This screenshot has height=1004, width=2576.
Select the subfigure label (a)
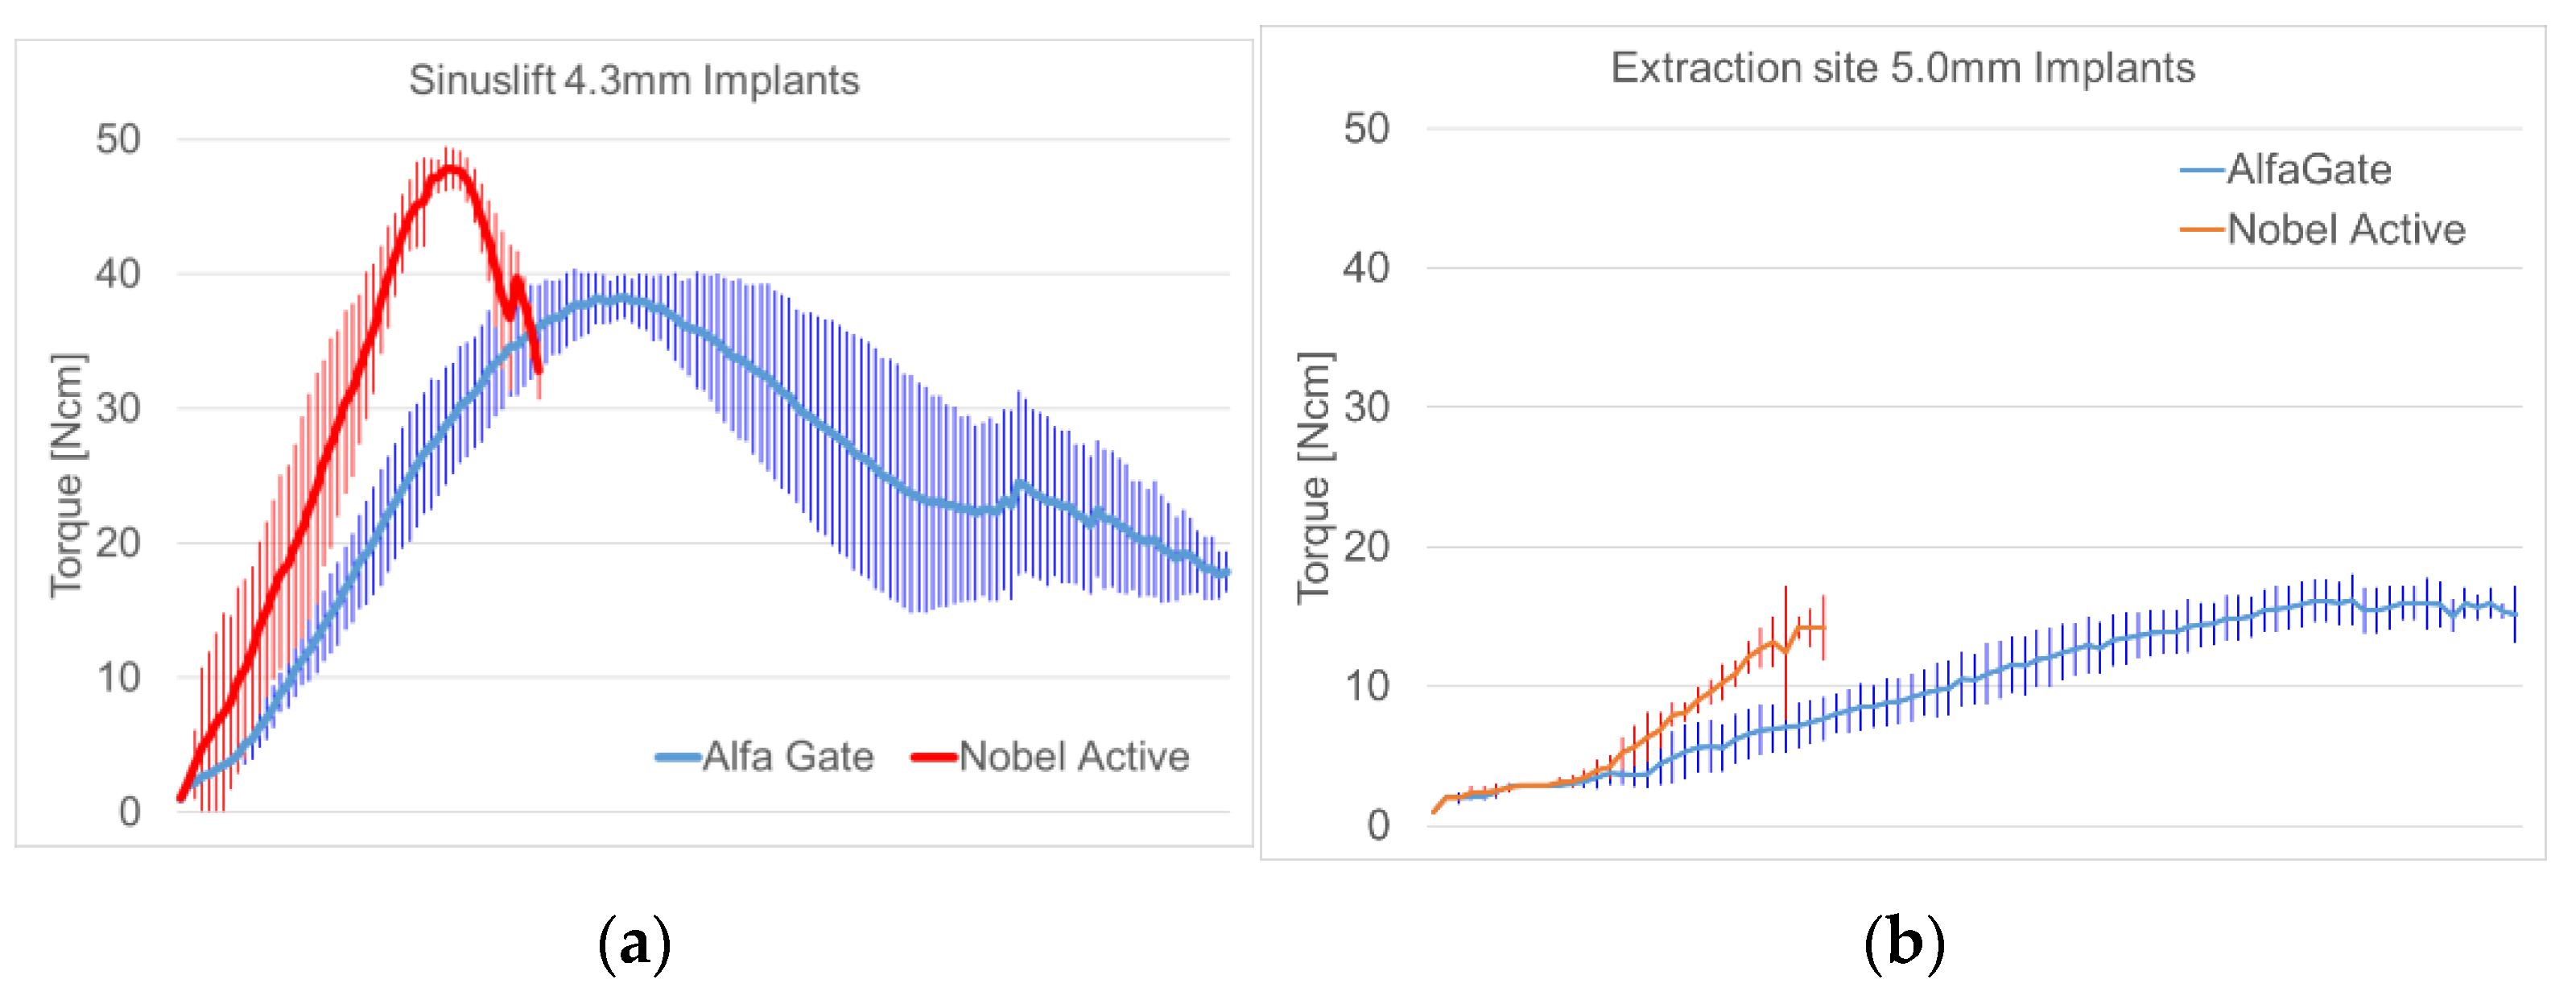pyautogui.click(x=634, y=943)
